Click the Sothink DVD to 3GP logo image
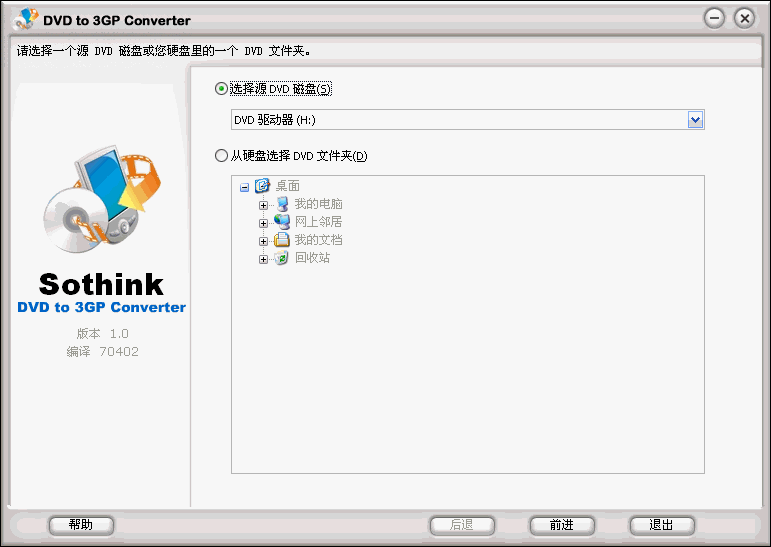The image size is (771, 547). [x=101, y=199]
